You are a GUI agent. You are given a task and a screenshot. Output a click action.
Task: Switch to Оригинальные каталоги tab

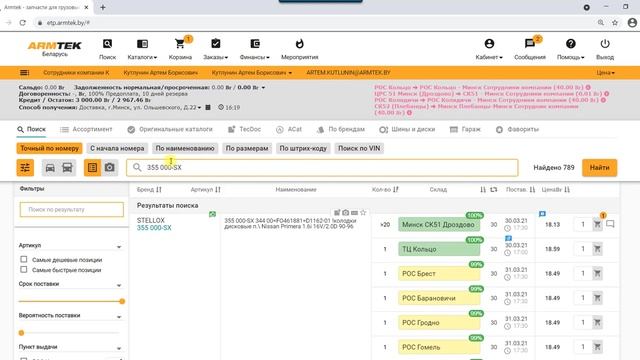pyautogui.click(x=170, y=129)
